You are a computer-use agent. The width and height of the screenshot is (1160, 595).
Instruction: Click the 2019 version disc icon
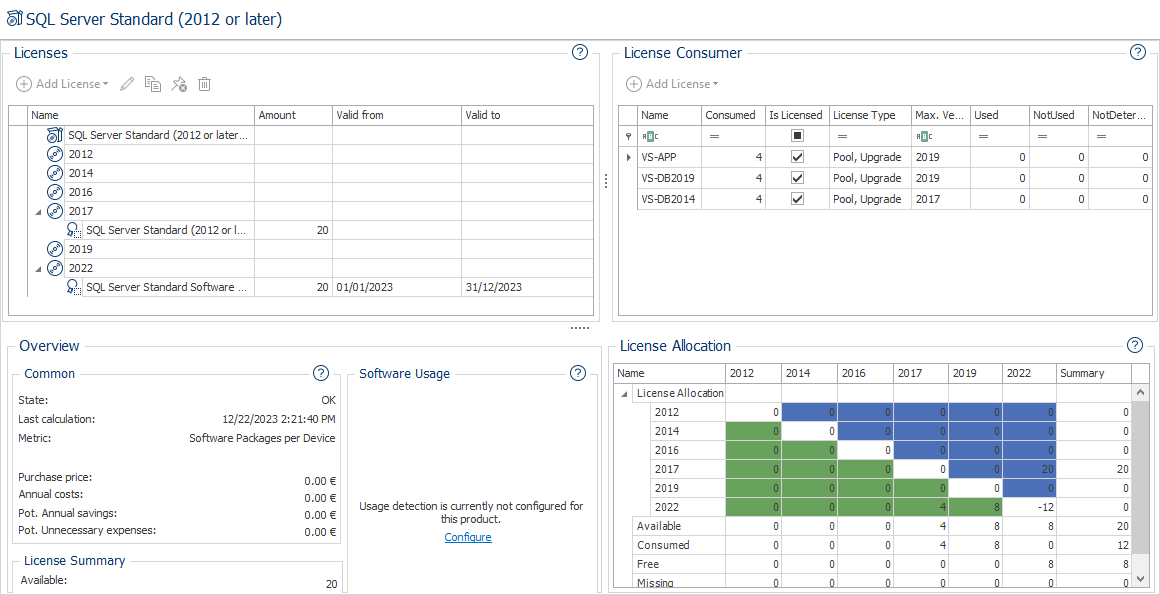(55, 249)
